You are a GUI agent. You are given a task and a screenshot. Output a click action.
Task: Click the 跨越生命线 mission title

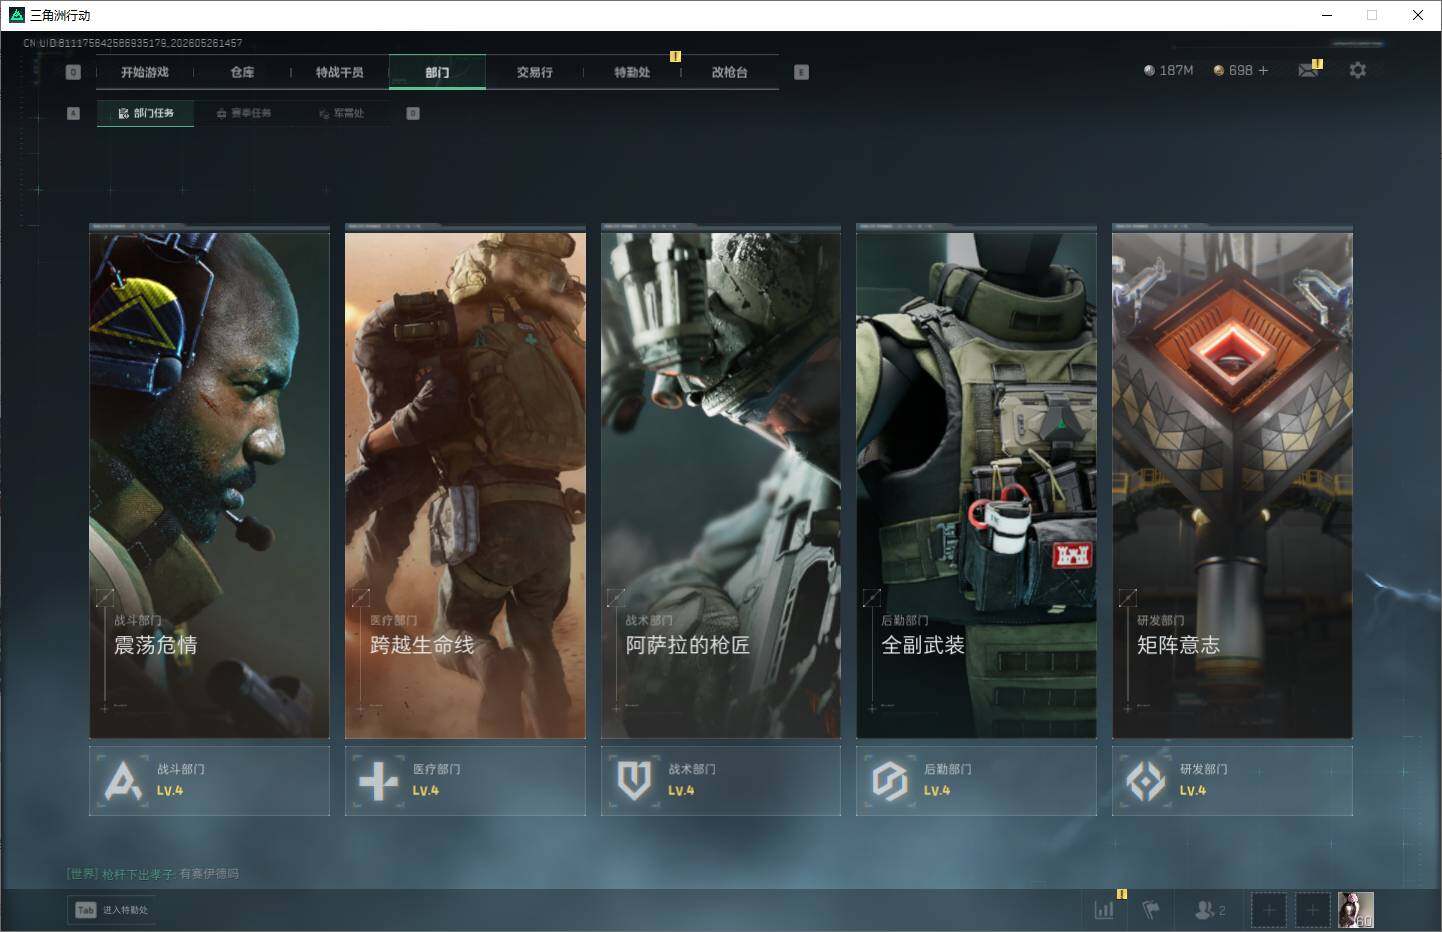(x=422, y=645)
